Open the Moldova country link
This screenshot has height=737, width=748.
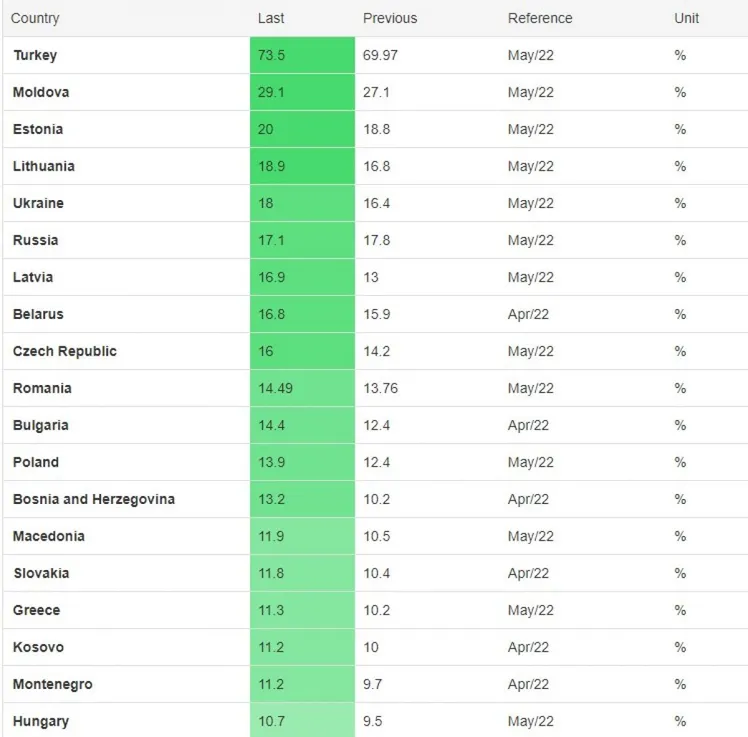(x=41, y=93)
